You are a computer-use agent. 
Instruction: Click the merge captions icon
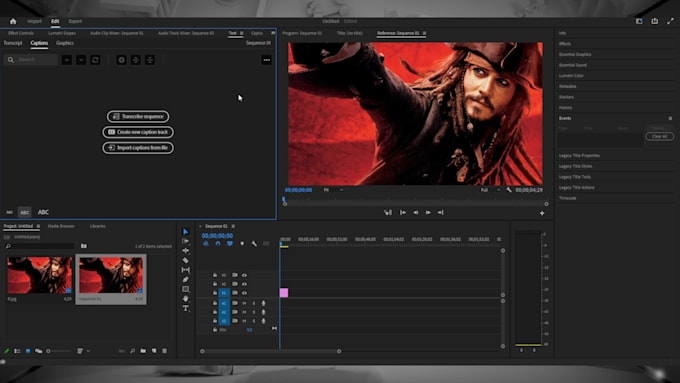(x=150, y=60)
